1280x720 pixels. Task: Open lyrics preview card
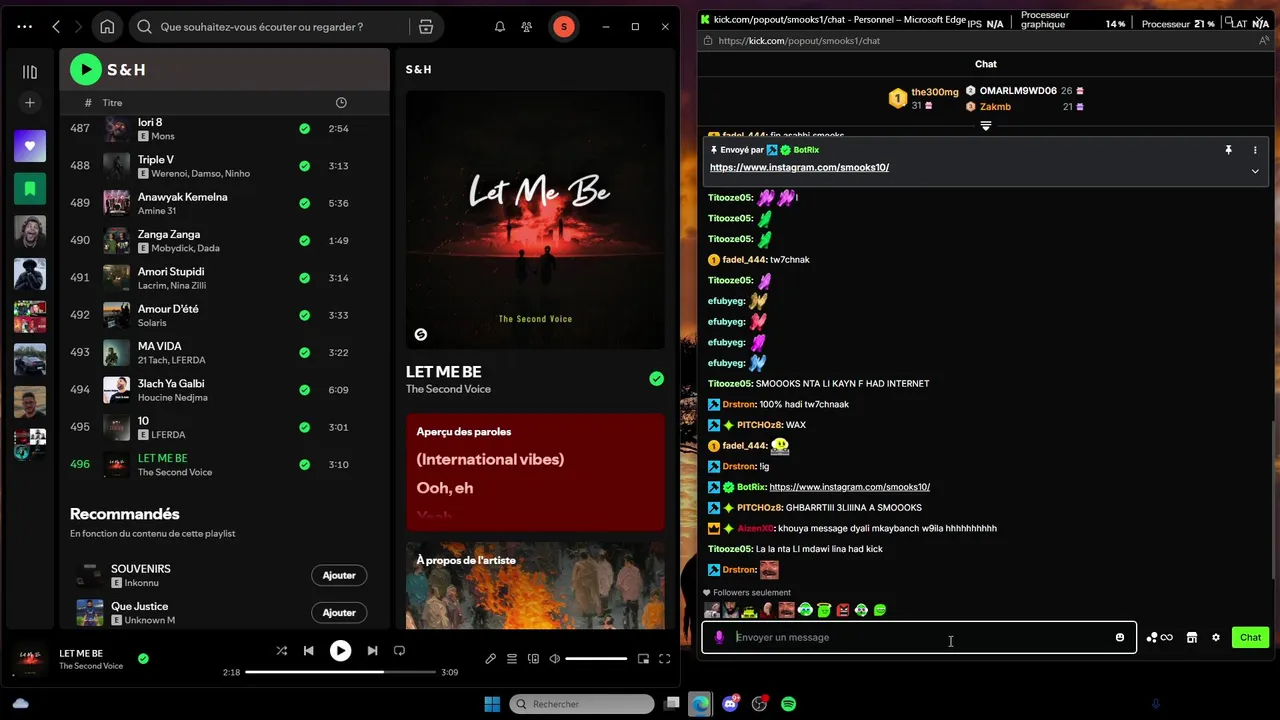click(x=535, y=472)
